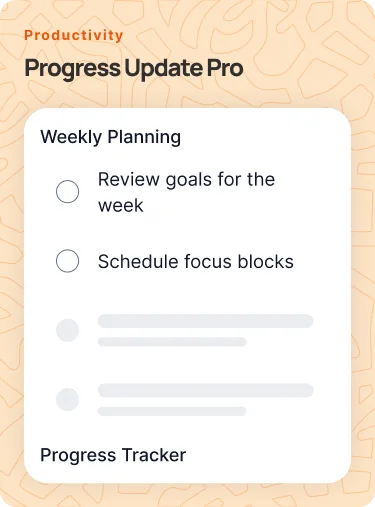Click the Review goals for the week text
375x507 pixels.
tap(186, 192)
